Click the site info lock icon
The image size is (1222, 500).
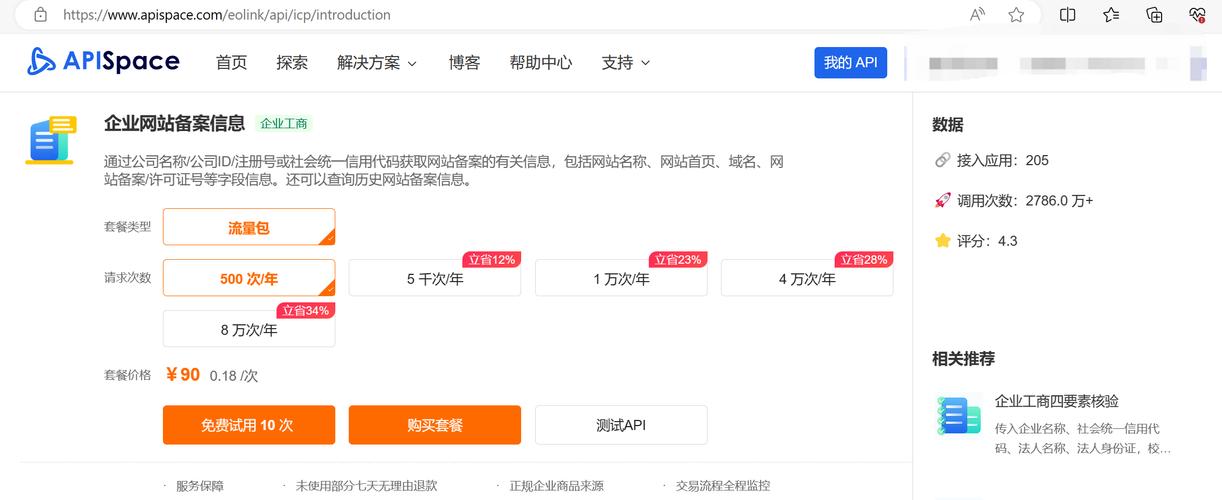tap(40, 15)
